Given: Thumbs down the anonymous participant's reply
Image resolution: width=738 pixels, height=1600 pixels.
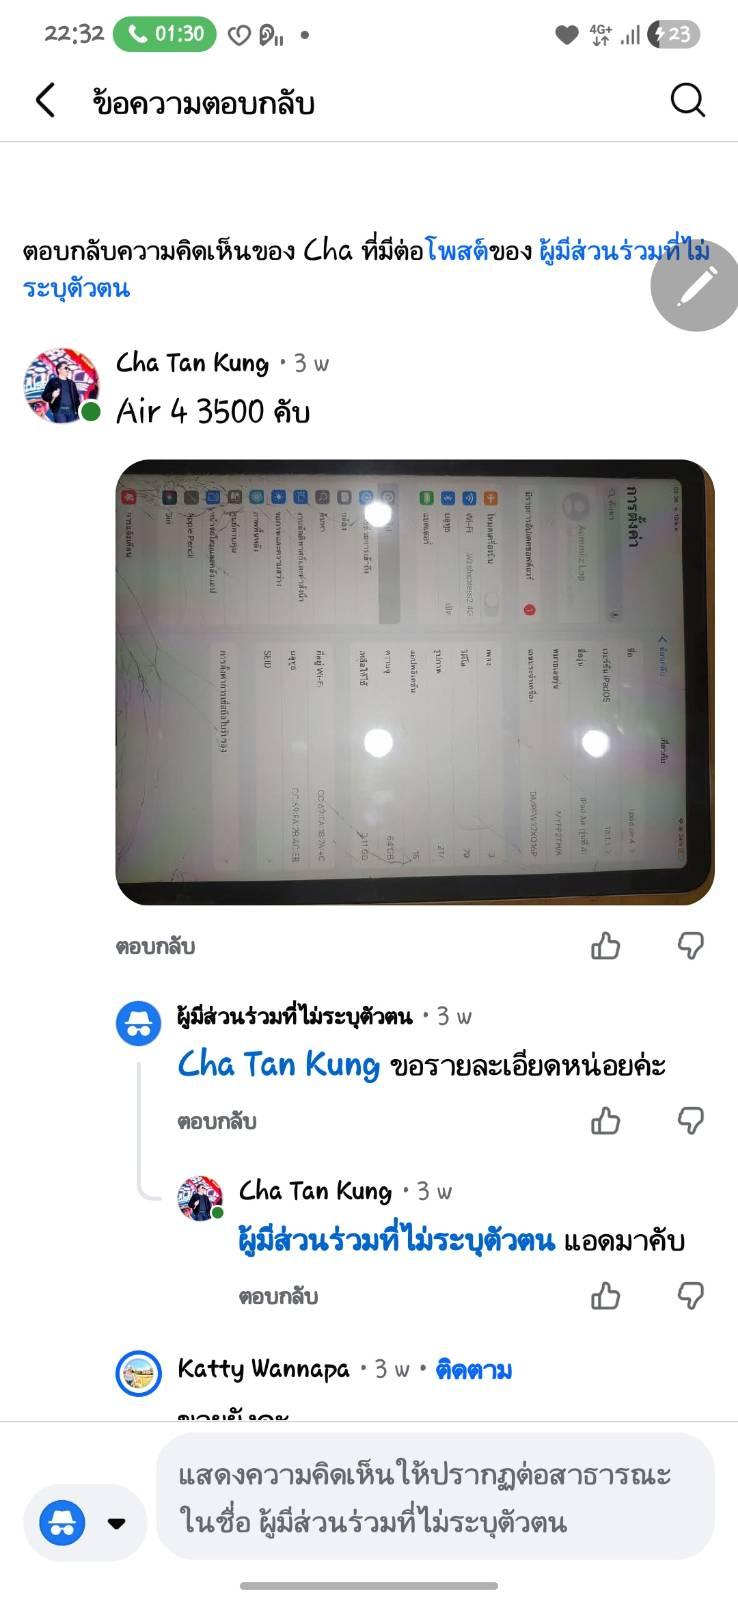Looking at the screenshot, I should tap(690, 1120).
